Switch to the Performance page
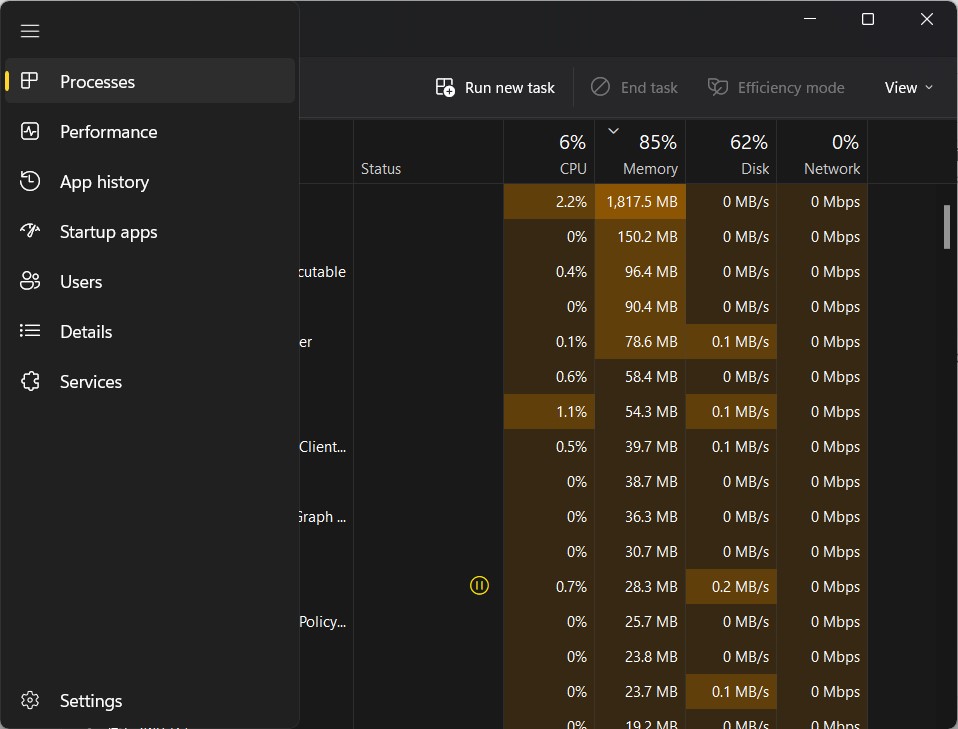The height and width of the screenshot is (729, 958). coord(108,131)
